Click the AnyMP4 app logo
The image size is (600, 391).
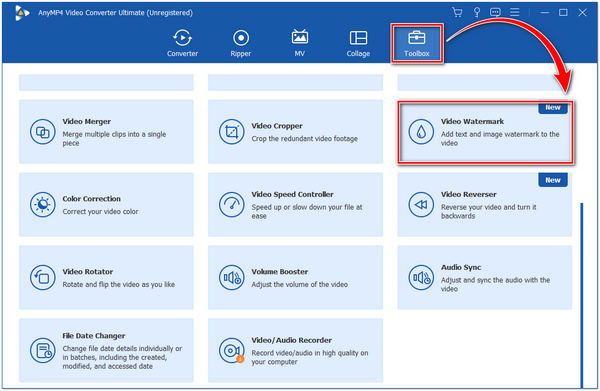[22, 13]
